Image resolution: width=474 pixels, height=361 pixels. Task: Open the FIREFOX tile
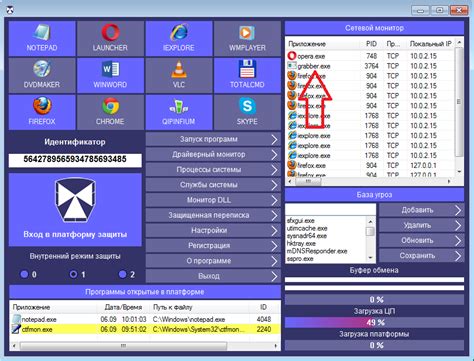pyautogui.click(x=42, y=112)
